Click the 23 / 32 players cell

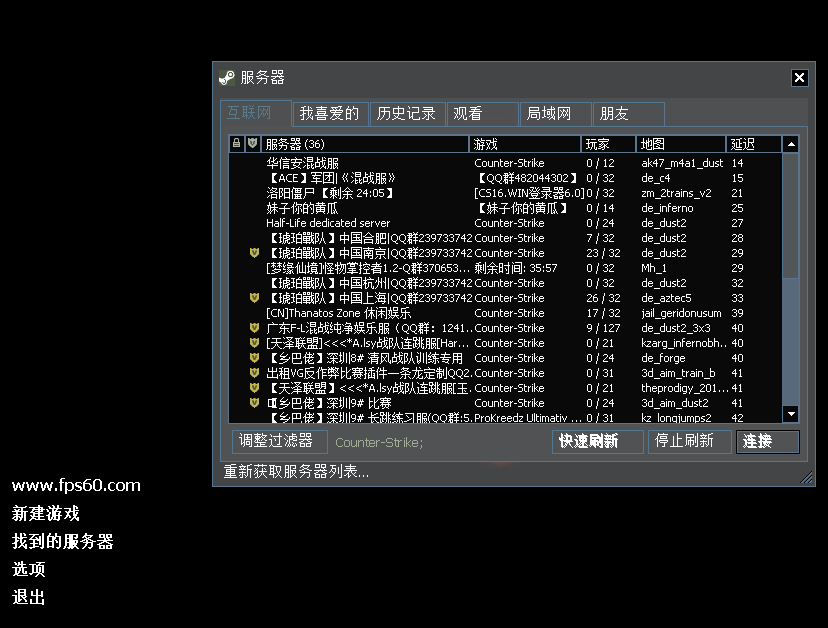603,253
